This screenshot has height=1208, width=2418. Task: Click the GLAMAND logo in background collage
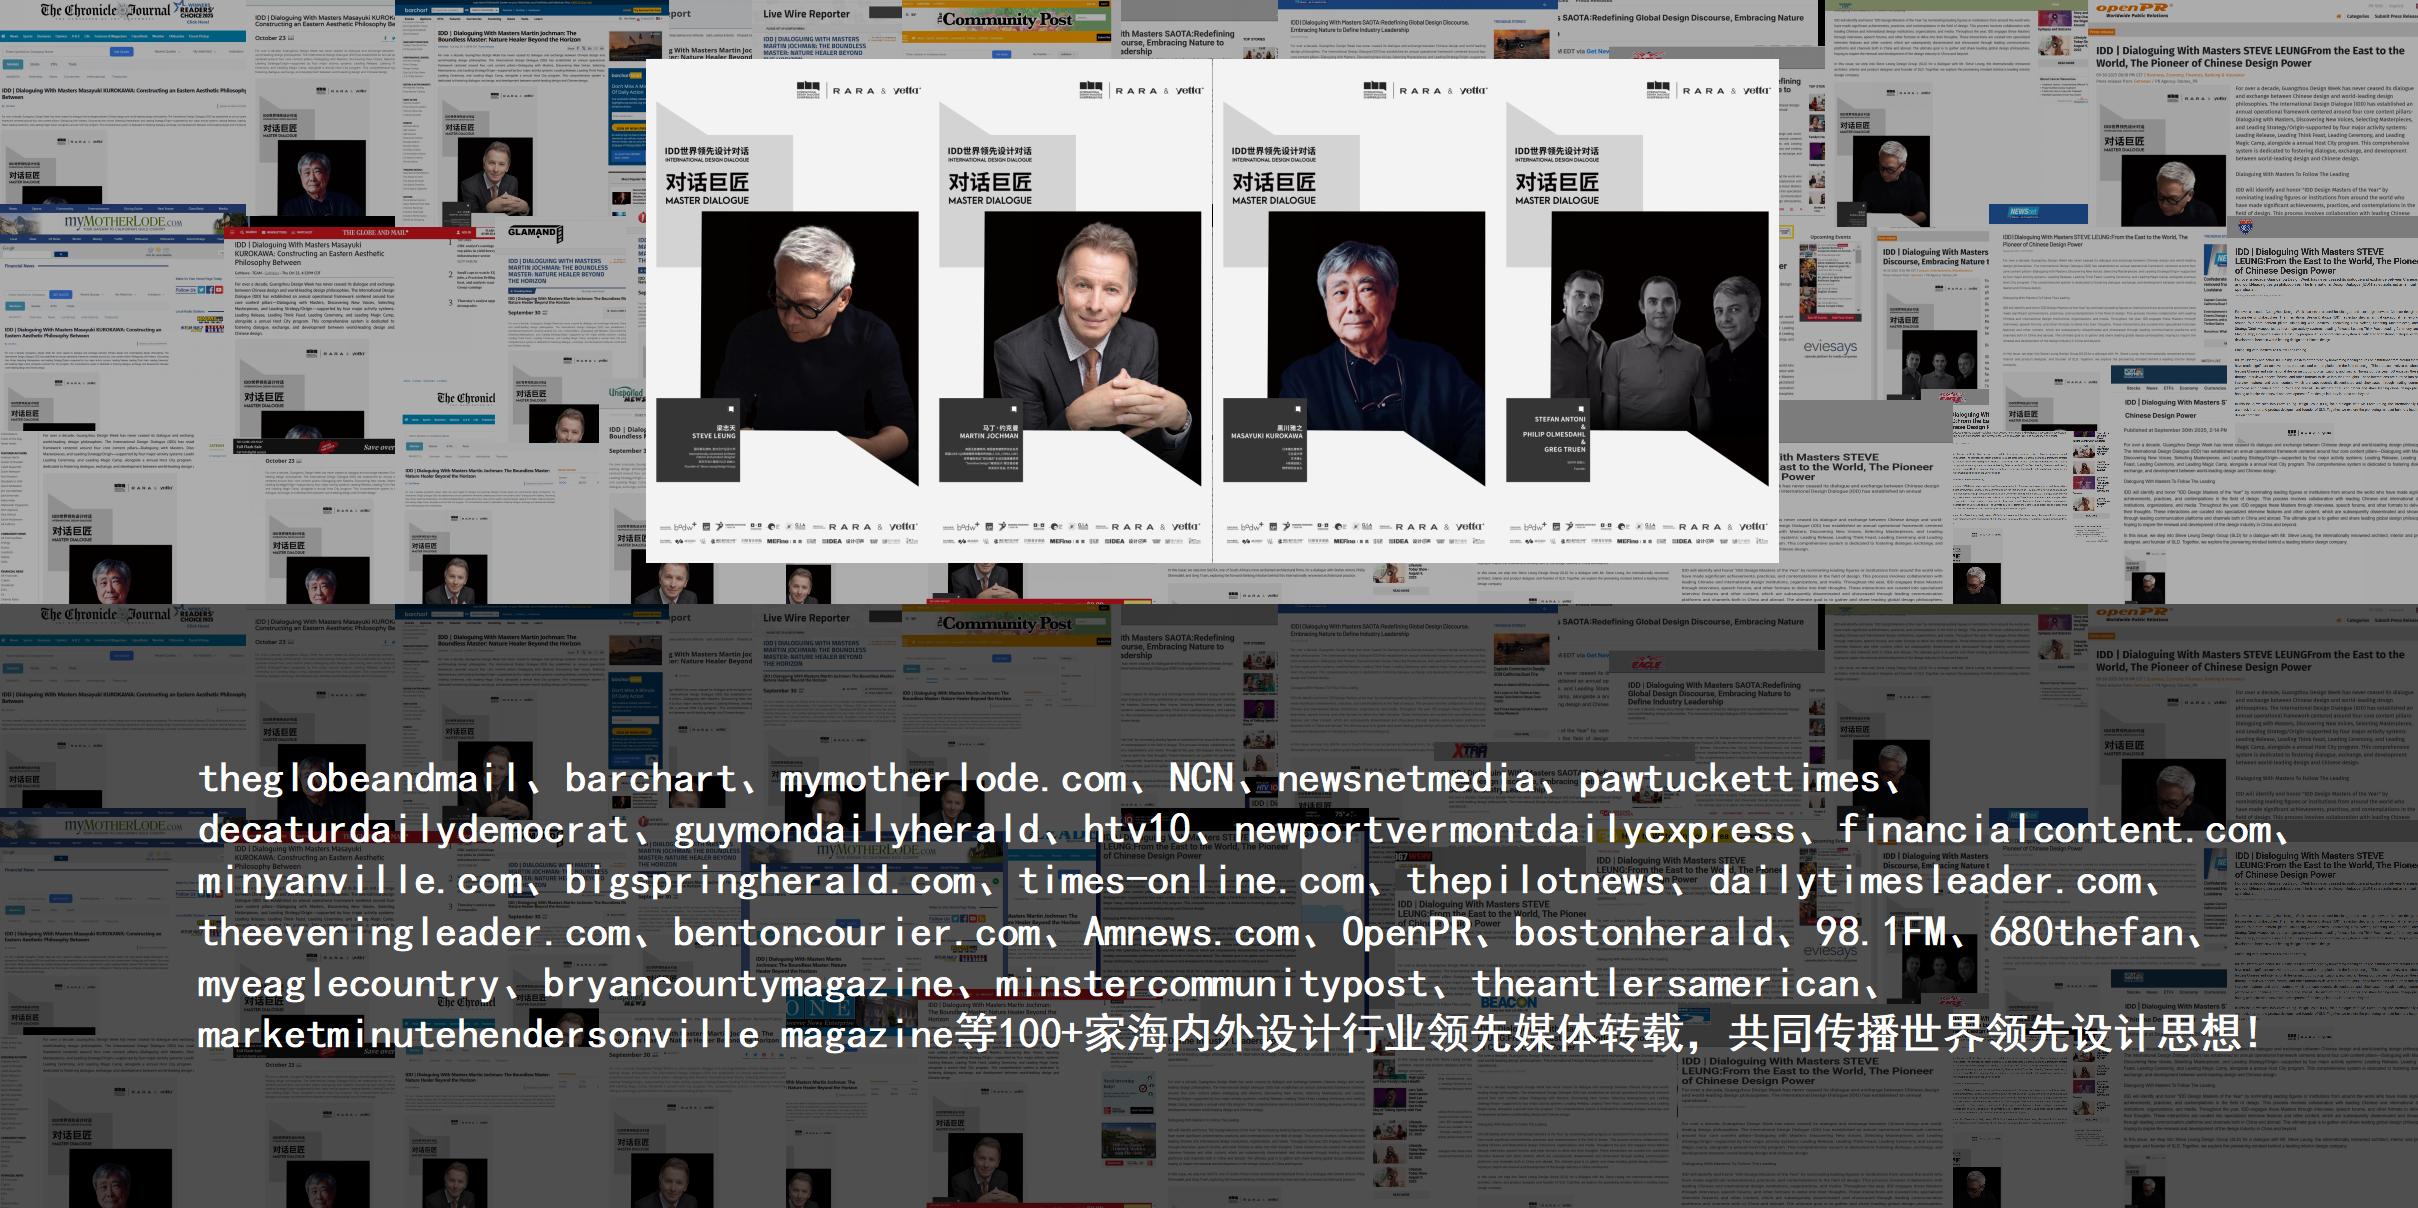tap(534, 232)
